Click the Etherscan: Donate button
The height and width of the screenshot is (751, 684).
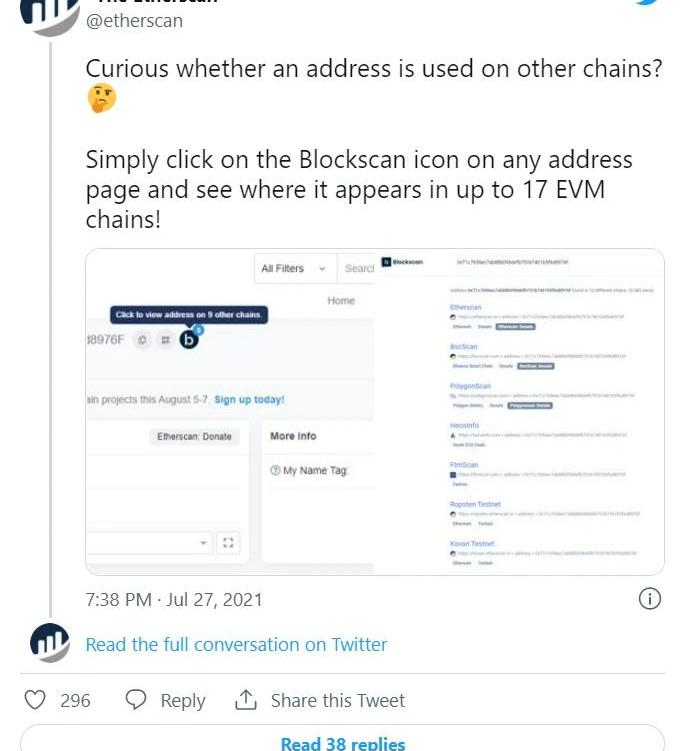coord(194,436)
